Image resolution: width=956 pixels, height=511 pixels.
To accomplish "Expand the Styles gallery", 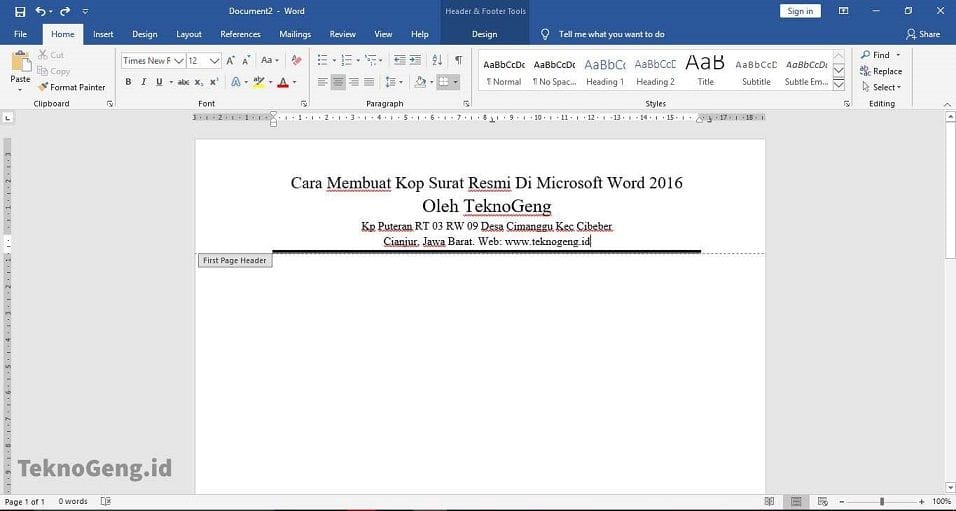I will tap(839, 85).
